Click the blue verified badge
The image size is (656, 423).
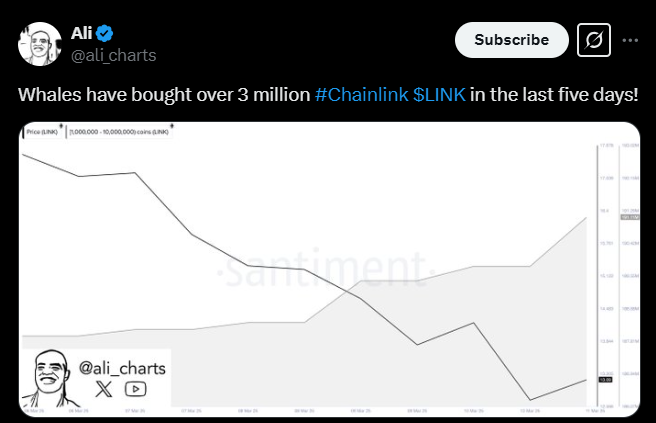pyautogui.click(x=104, y=32)
